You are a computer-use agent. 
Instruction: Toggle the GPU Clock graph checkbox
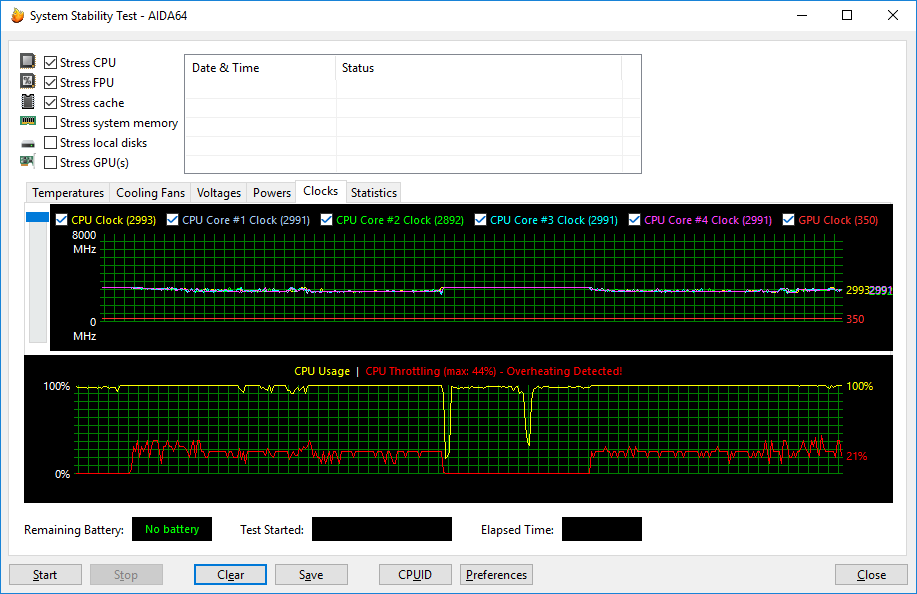789,220
